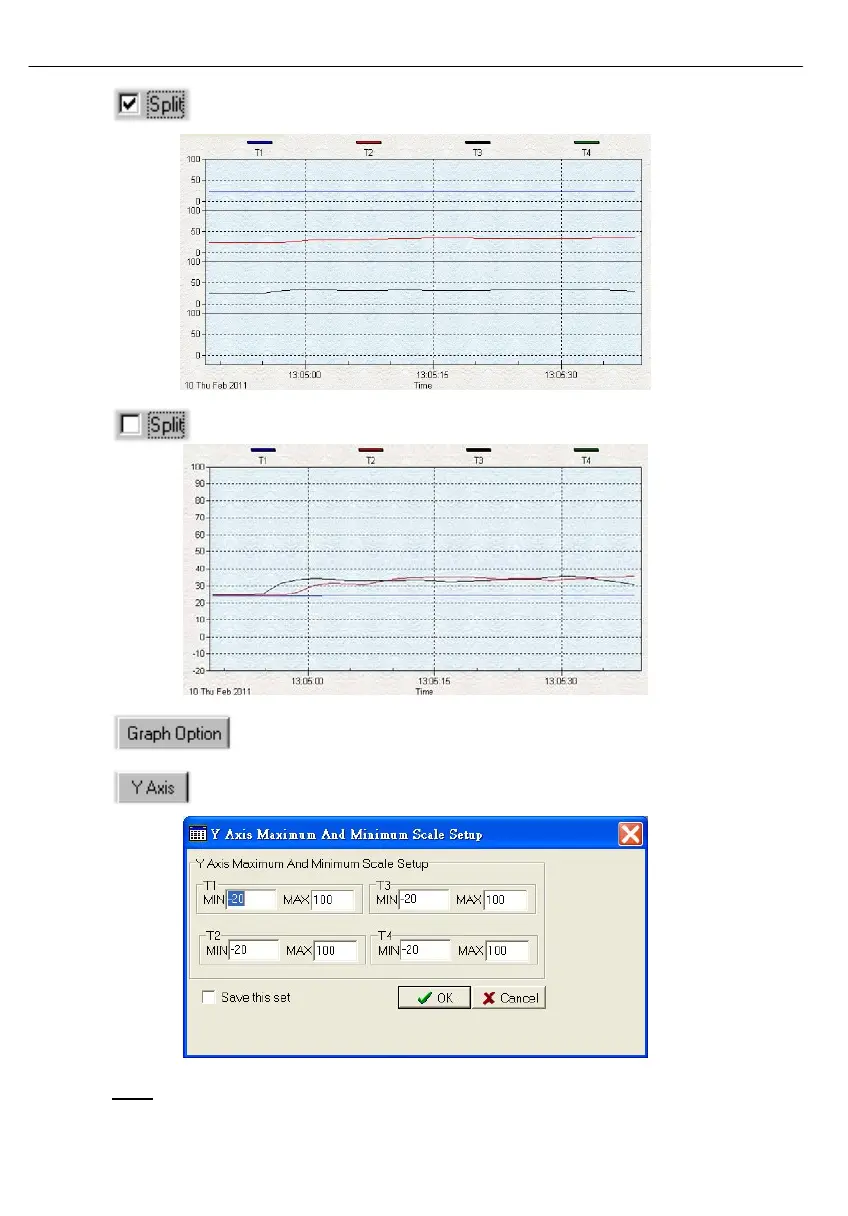
Task: Edit the T4 MAX field
Action: tap(507, 951)
